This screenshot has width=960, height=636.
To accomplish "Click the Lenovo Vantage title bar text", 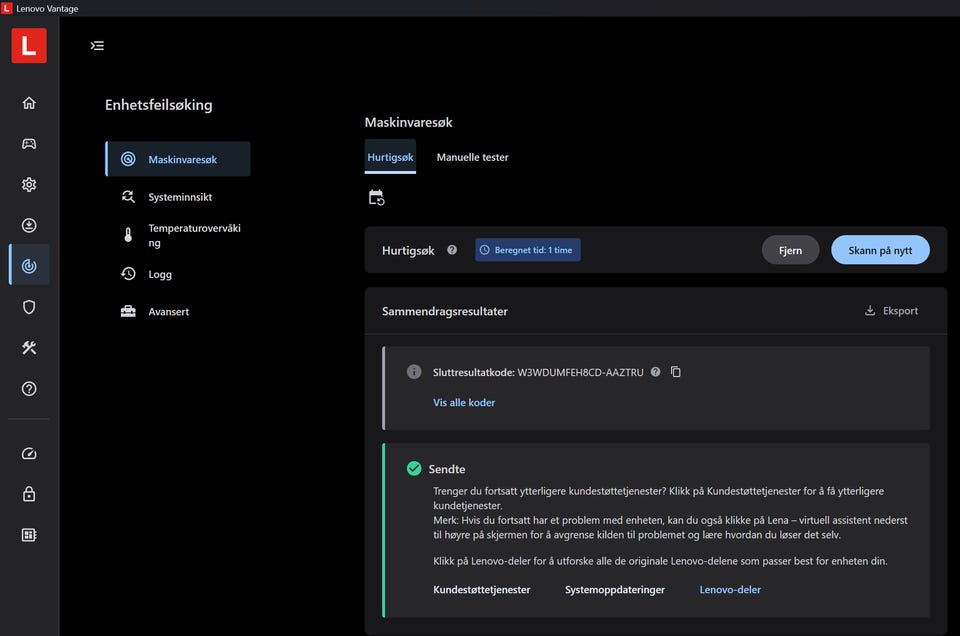I will [47, 9].
